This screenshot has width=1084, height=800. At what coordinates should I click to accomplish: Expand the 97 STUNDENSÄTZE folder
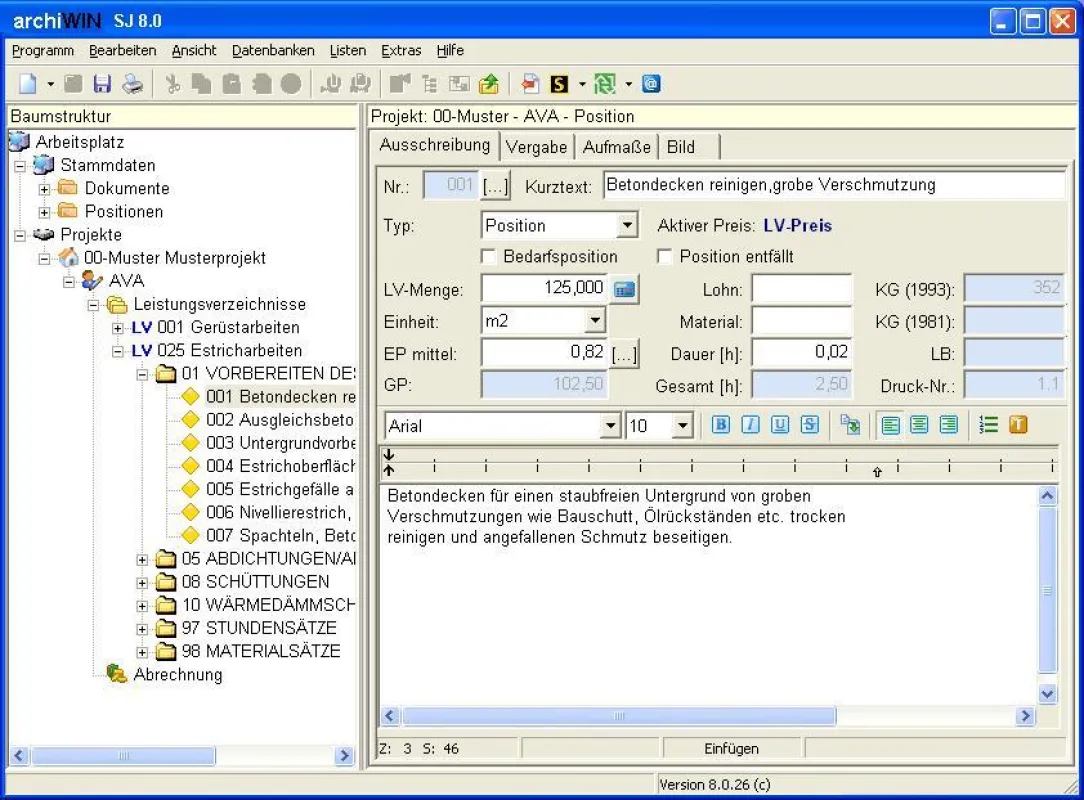click(142, 629)
